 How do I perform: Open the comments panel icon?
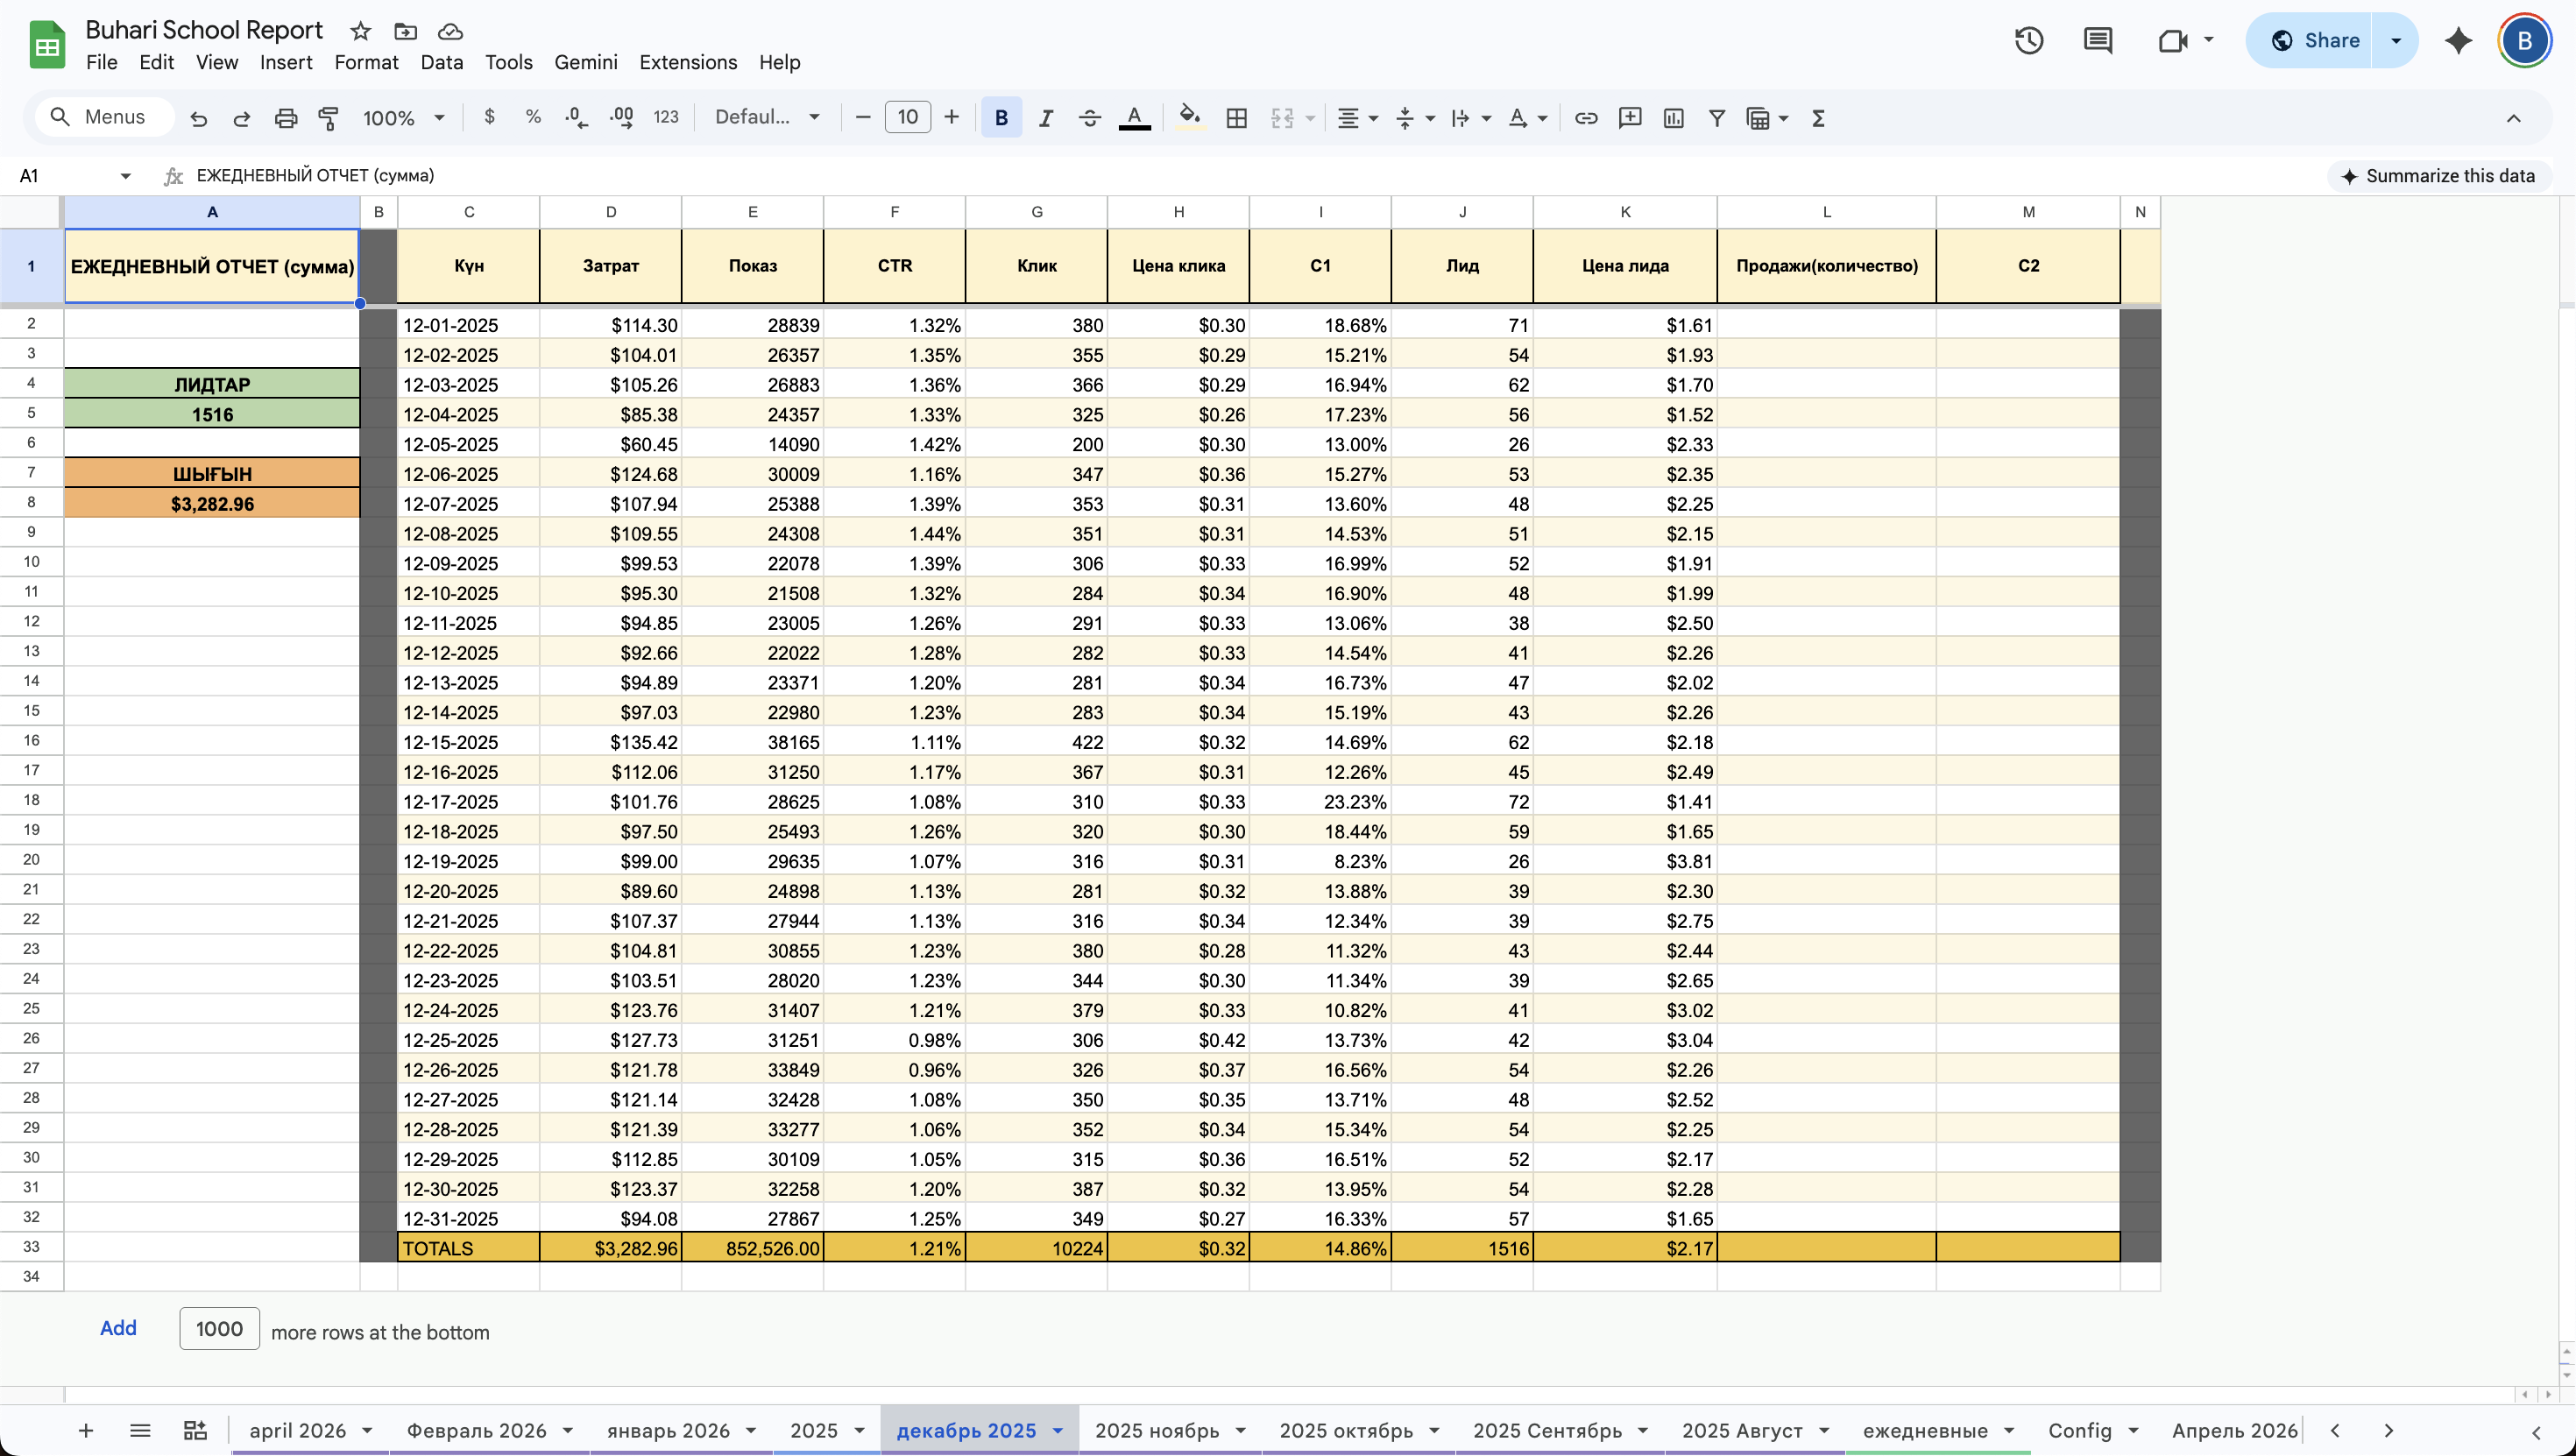click(2097, 41)
